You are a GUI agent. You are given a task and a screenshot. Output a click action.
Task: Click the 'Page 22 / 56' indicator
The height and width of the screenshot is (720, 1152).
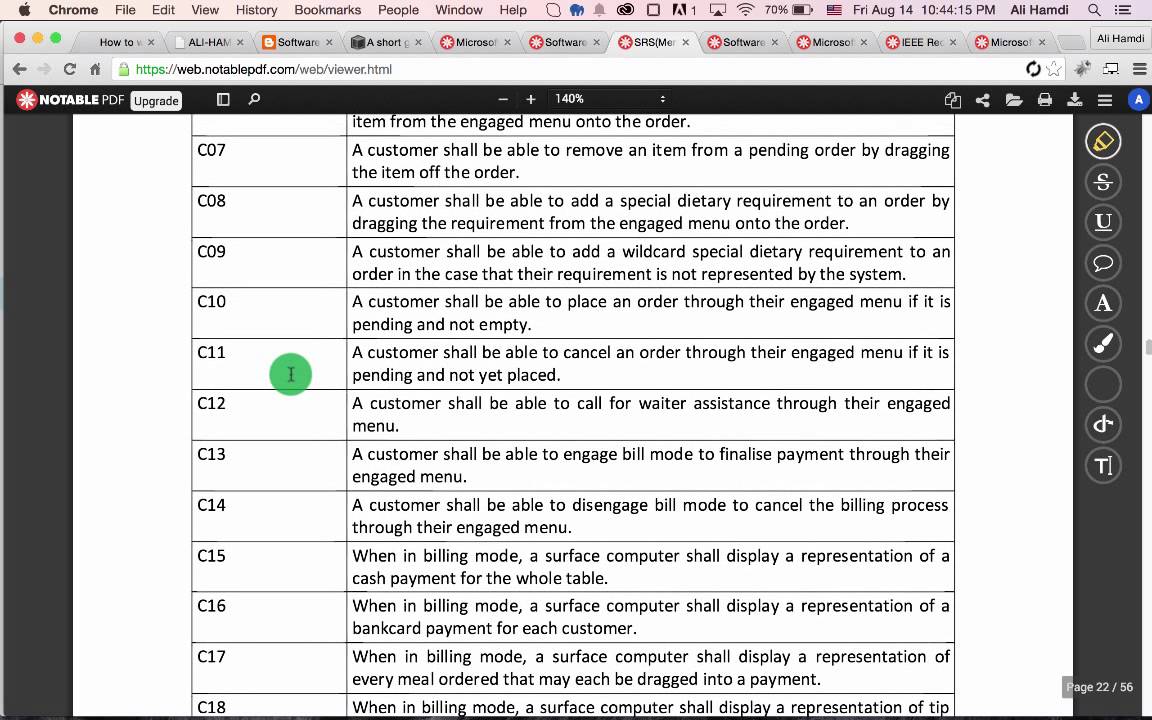click(x=1100, y=687)
